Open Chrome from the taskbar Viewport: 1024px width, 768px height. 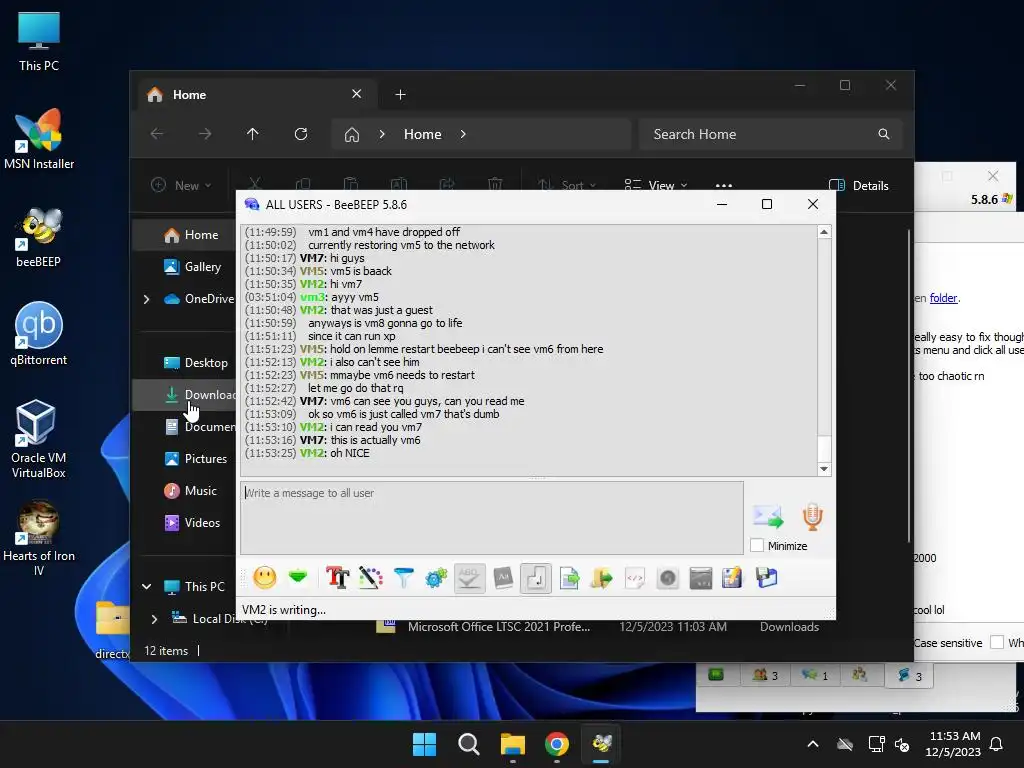pyautogui.click(x=556, y=744)
